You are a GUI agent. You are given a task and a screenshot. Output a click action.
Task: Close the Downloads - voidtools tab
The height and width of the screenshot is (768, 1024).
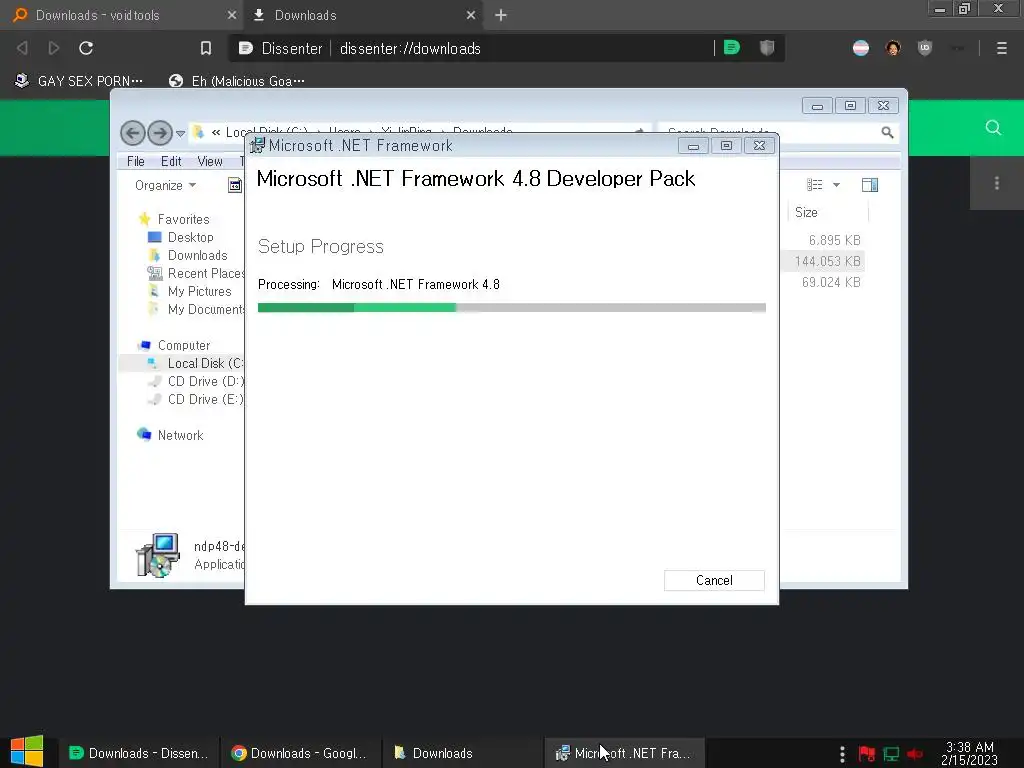232,15
